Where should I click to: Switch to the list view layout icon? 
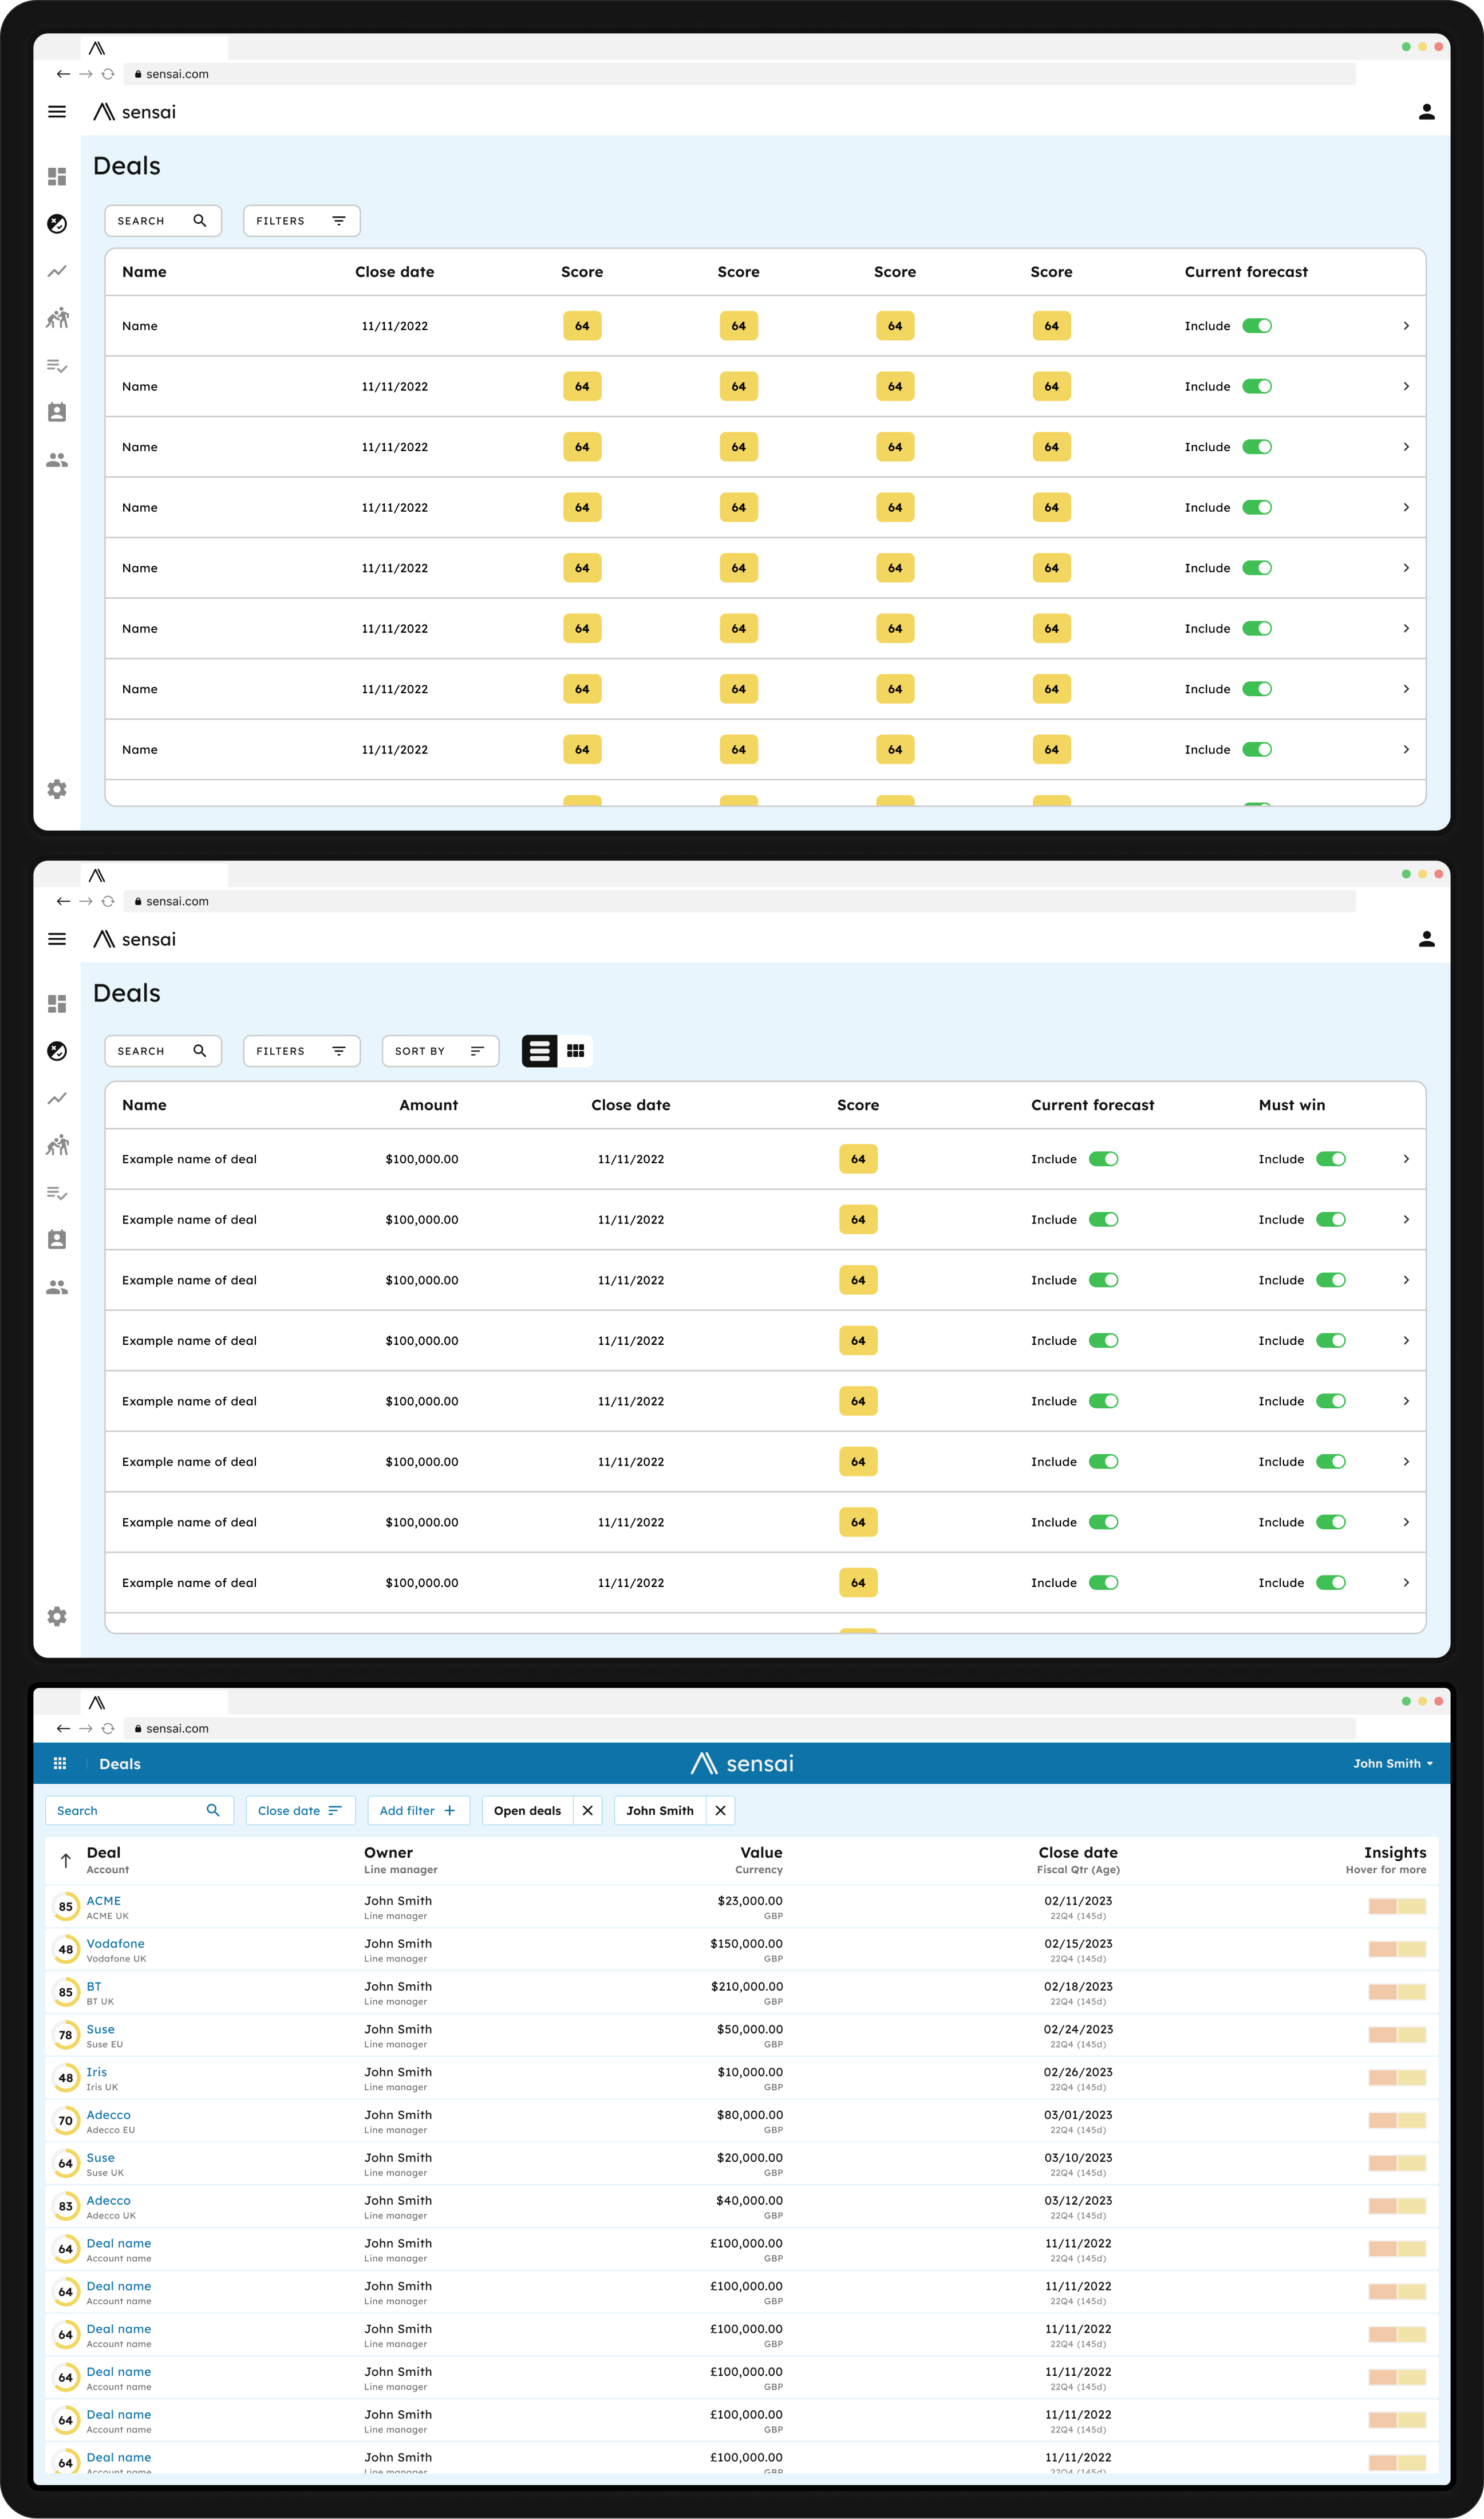pos(539,1051)
